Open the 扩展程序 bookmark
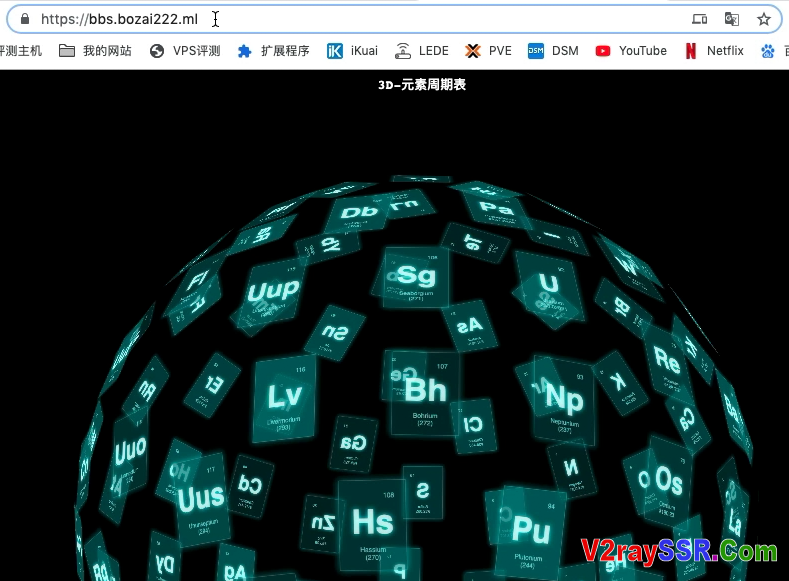 pyautogui.click(x=273, y=51)
